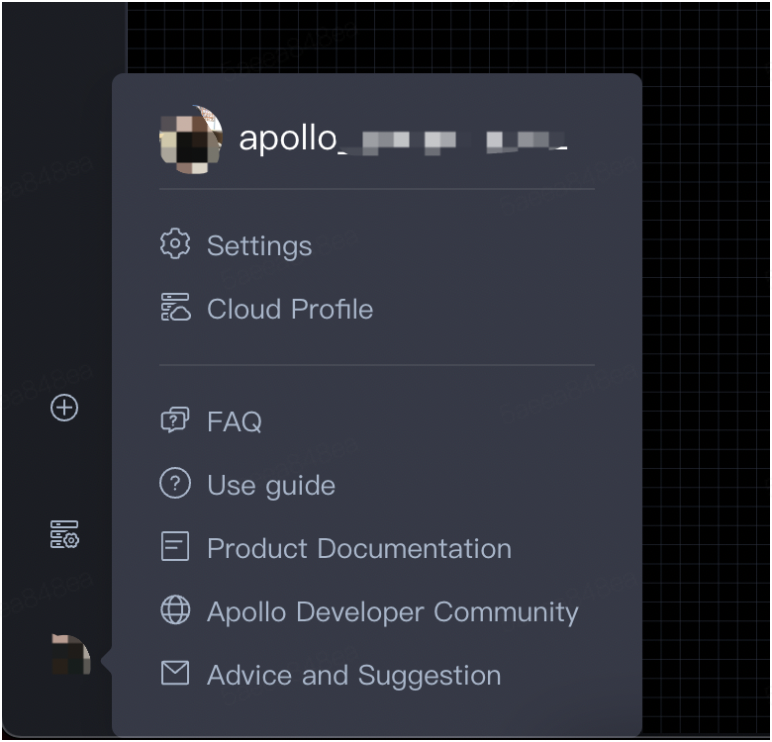Click the plus circle icon in sidebar
Image resolution: width=772 pixels, height=742 pixels.
(x=64, y=408)
